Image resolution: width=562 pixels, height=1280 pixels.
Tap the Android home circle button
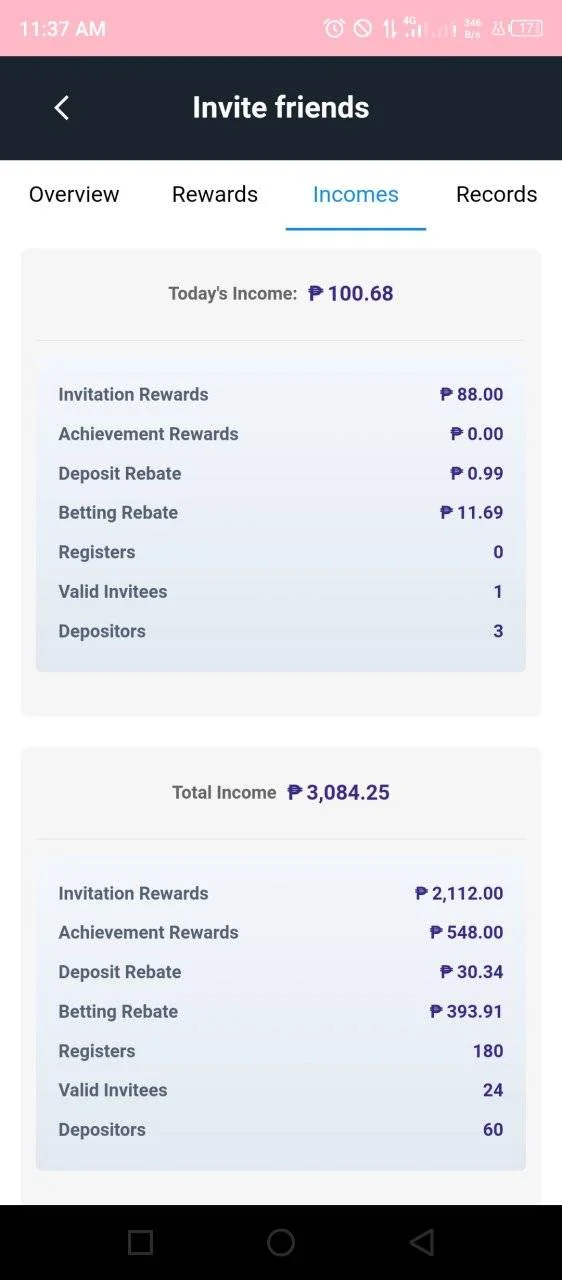(281, 1242)
